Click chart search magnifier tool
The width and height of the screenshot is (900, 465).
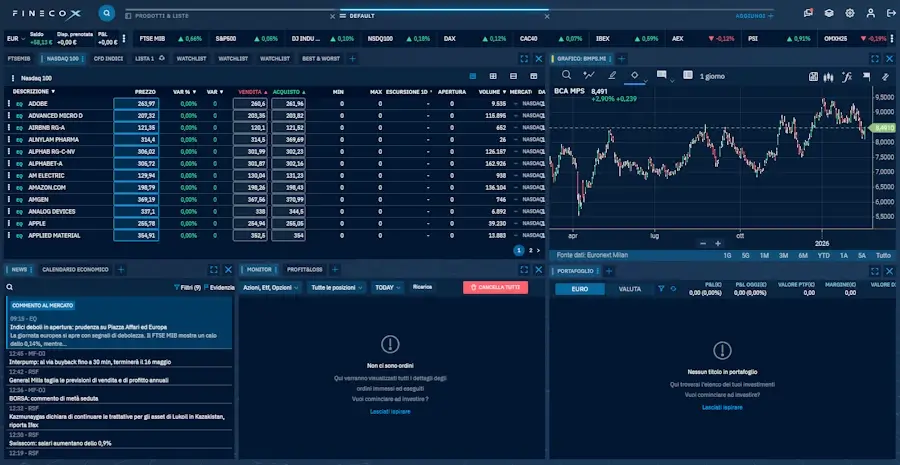[567, 75]
